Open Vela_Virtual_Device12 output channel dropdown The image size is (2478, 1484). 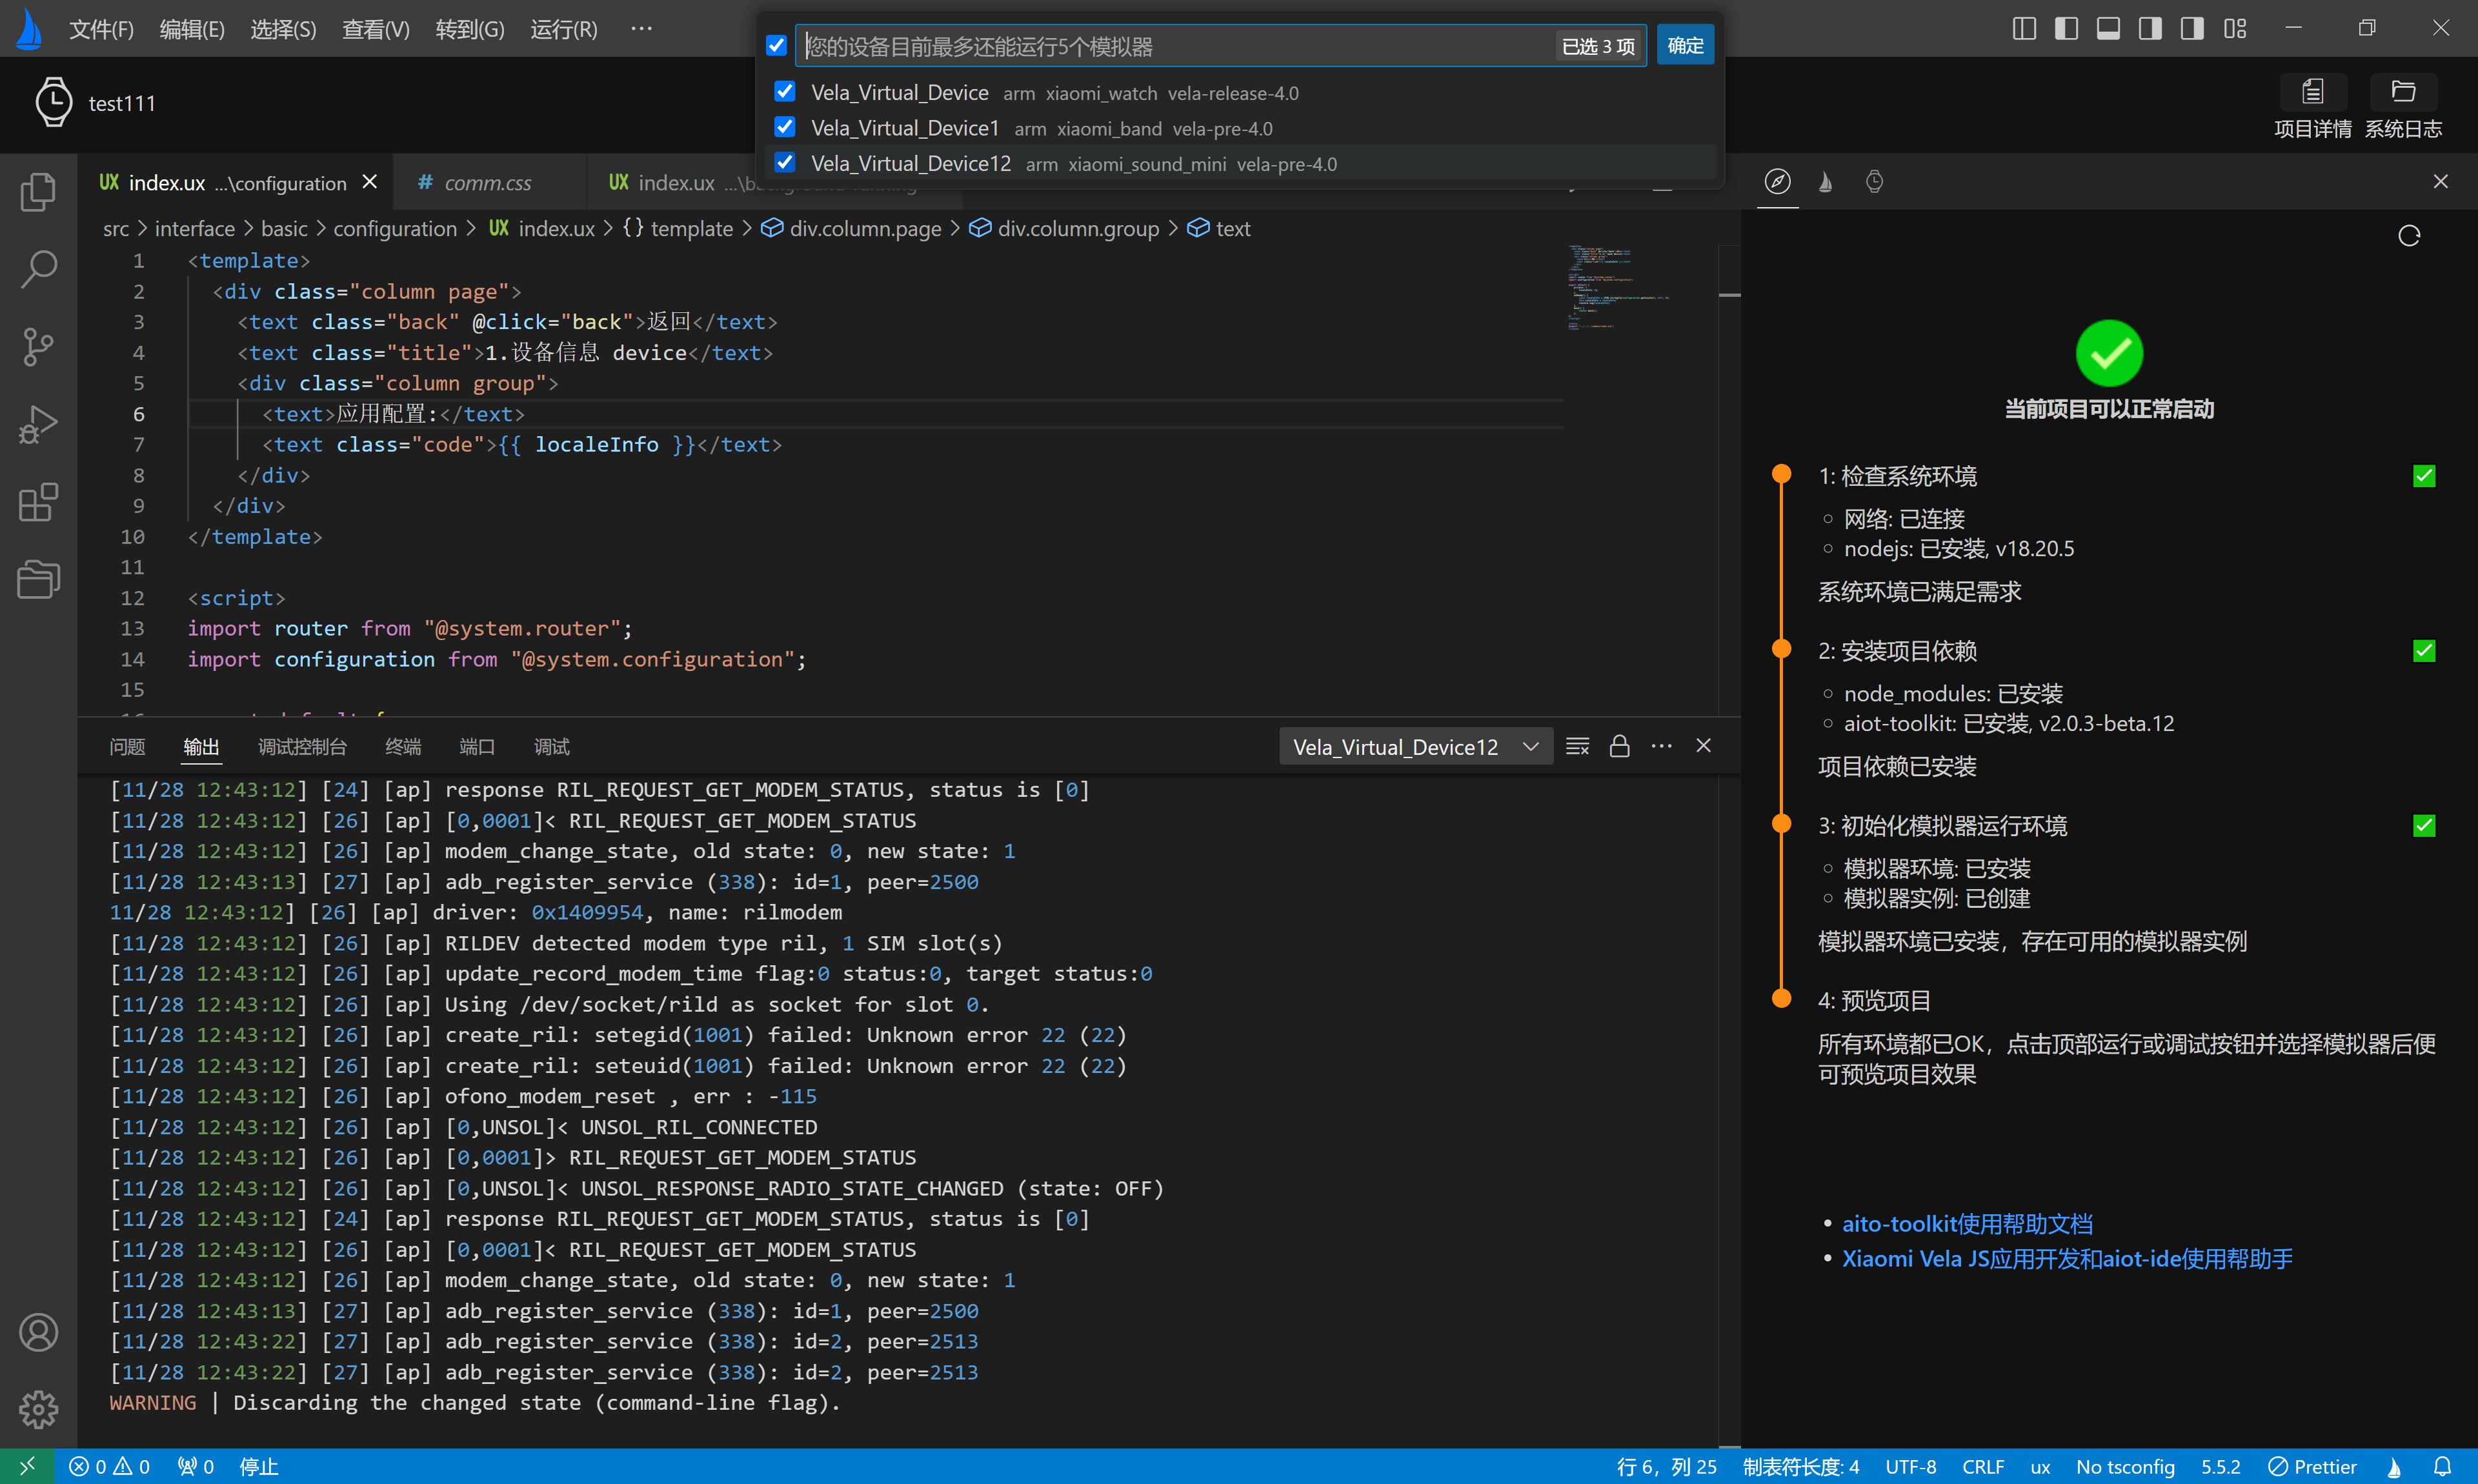(x=1414, y=747)
